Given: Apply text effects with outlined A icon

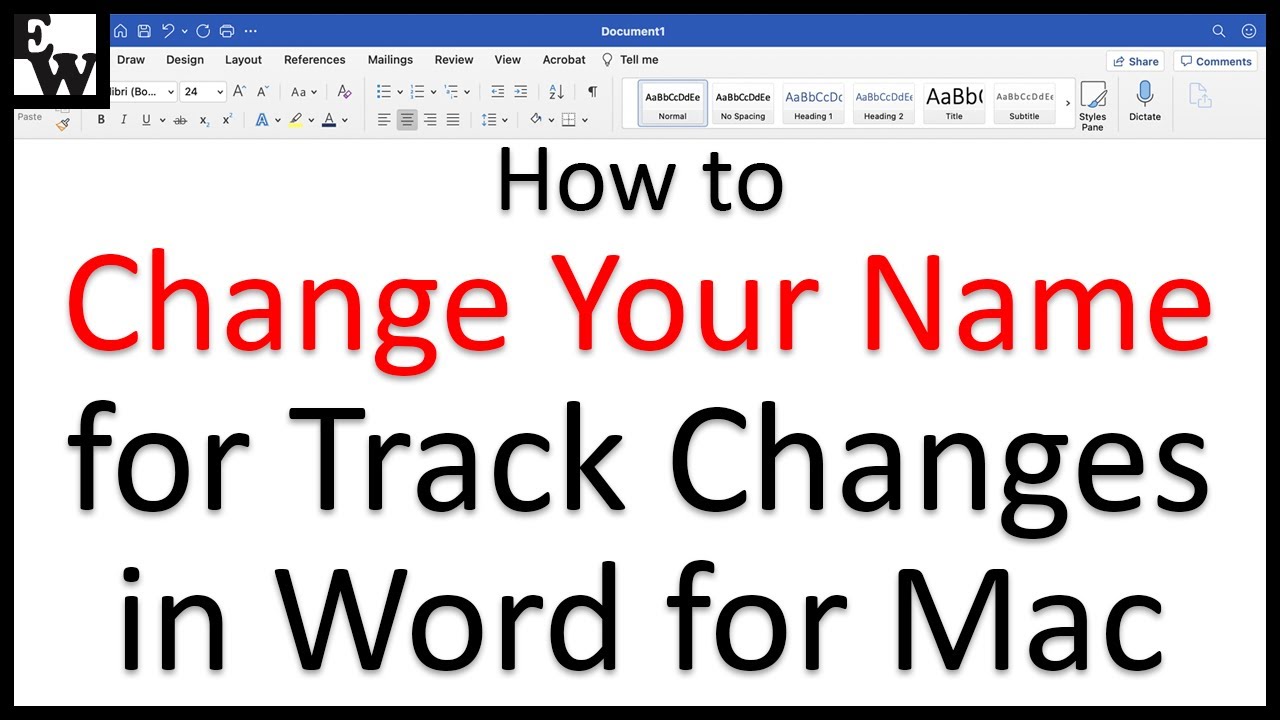Looking at the screenshot, I should click(262, 120).
